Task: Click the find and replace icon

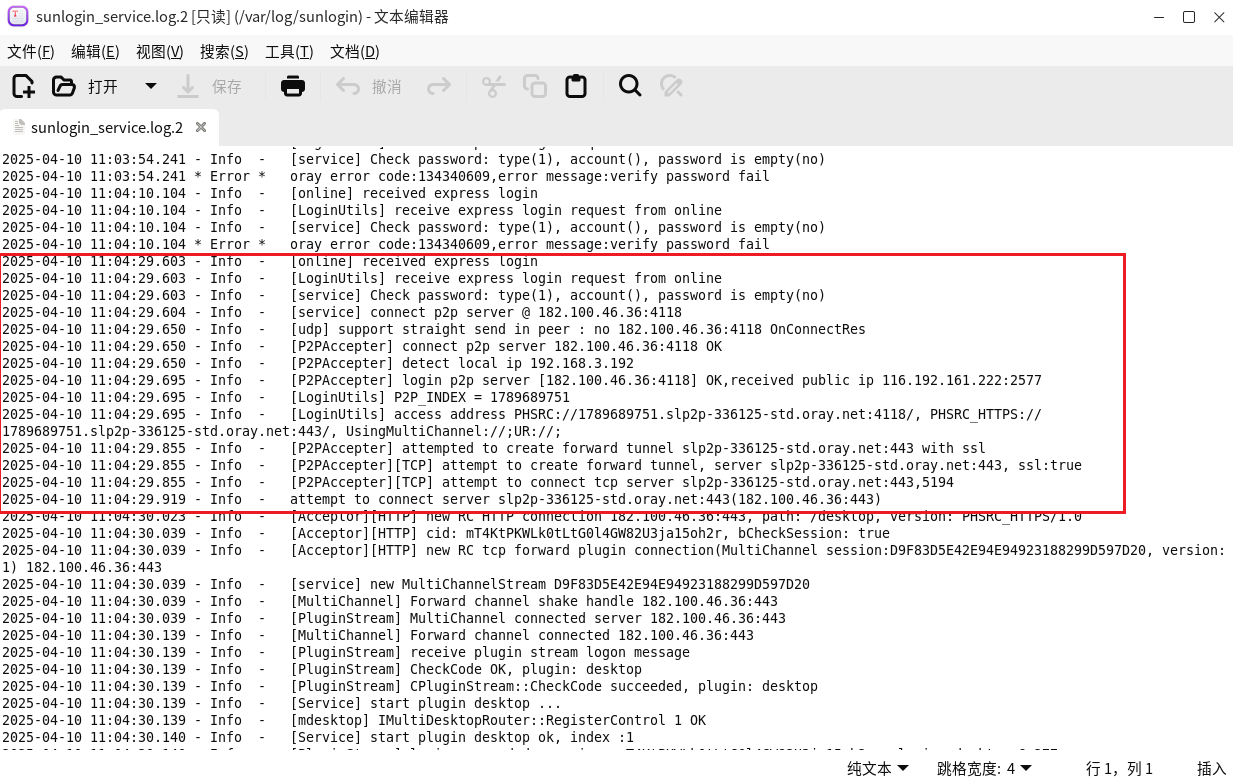Action: pos(672,86)
